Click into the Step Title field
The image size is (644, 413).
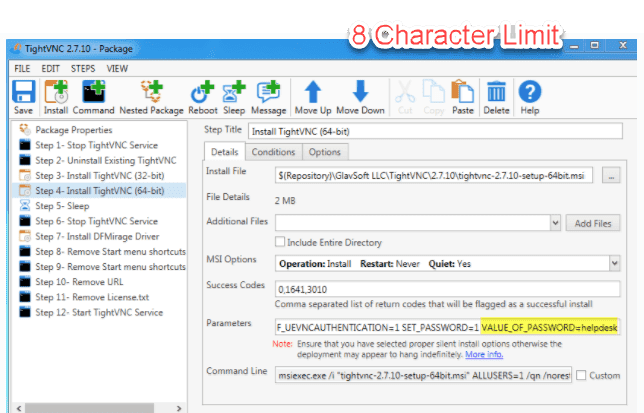[x=435, y=131]
